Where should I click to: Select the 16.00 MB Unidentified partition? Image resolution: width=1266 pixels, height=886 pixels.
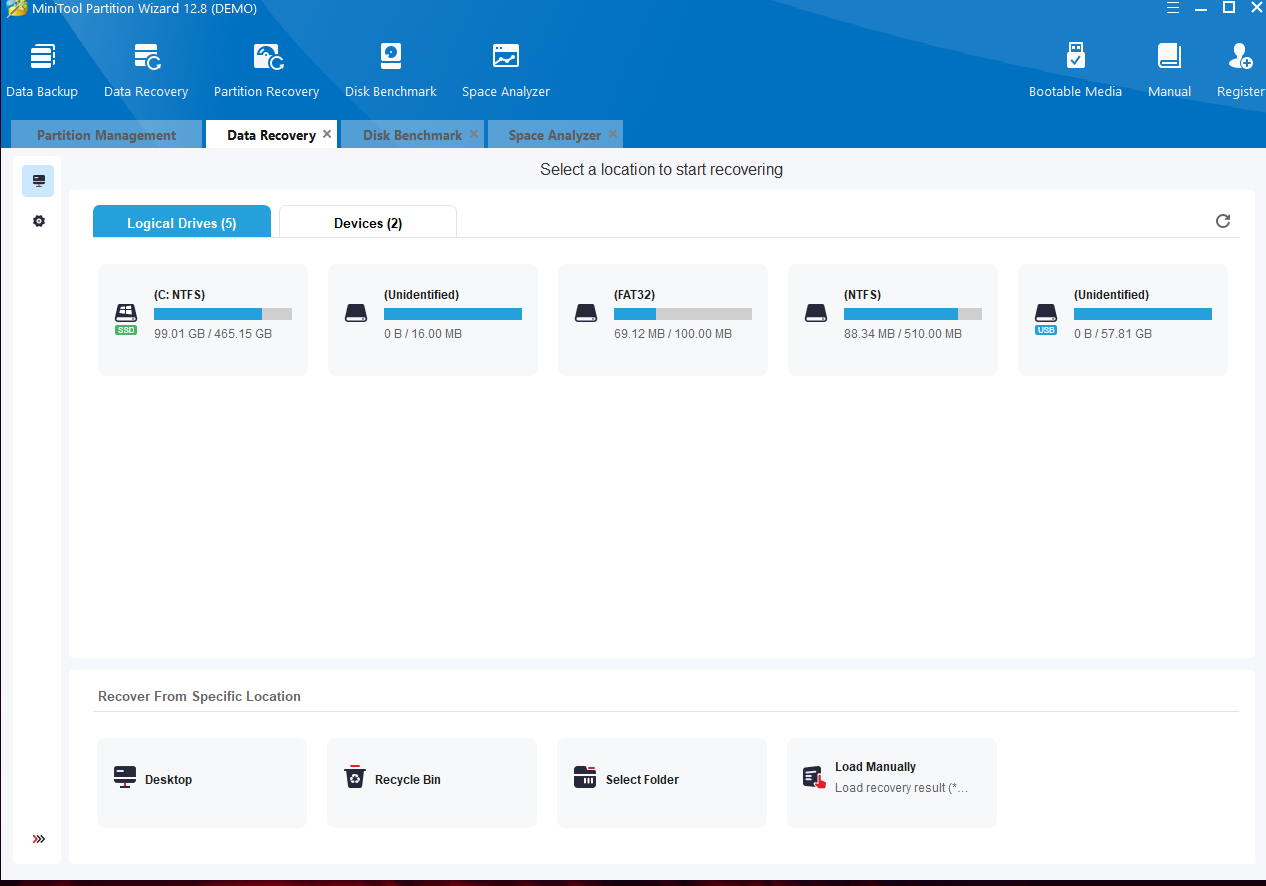click(x=433, y=320)
